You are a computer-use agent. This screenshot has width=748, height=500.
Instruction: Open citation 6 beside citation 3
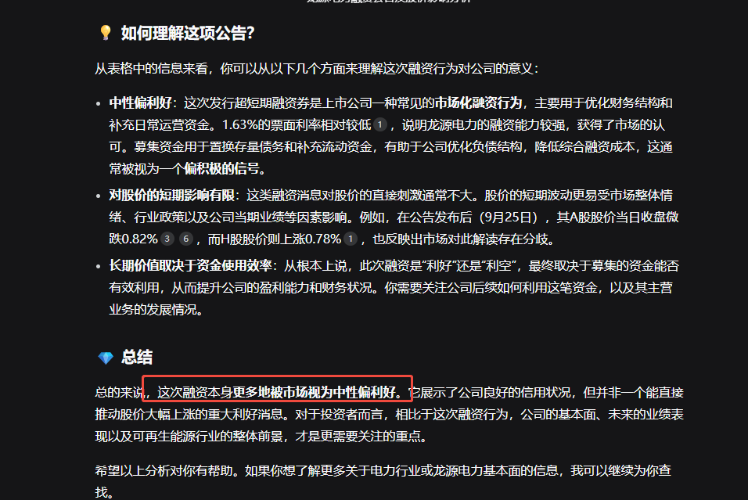[x=186, y=239]
